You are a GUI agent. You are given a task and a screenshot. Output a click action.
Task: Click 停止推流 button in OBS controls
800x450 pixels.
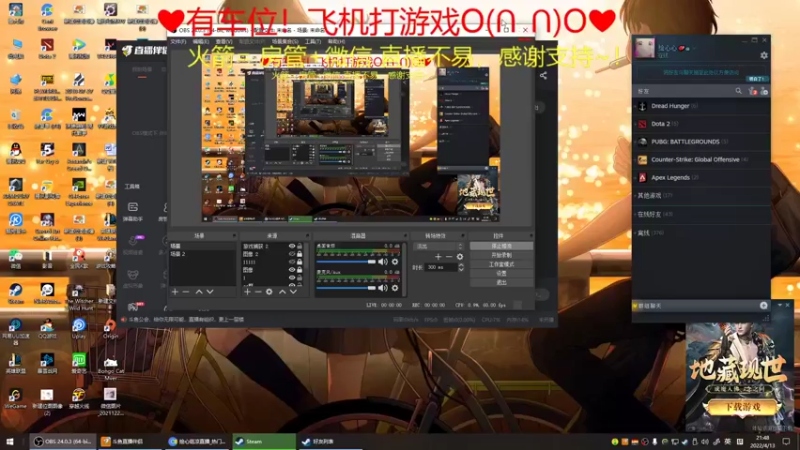(x=501, y=246)
